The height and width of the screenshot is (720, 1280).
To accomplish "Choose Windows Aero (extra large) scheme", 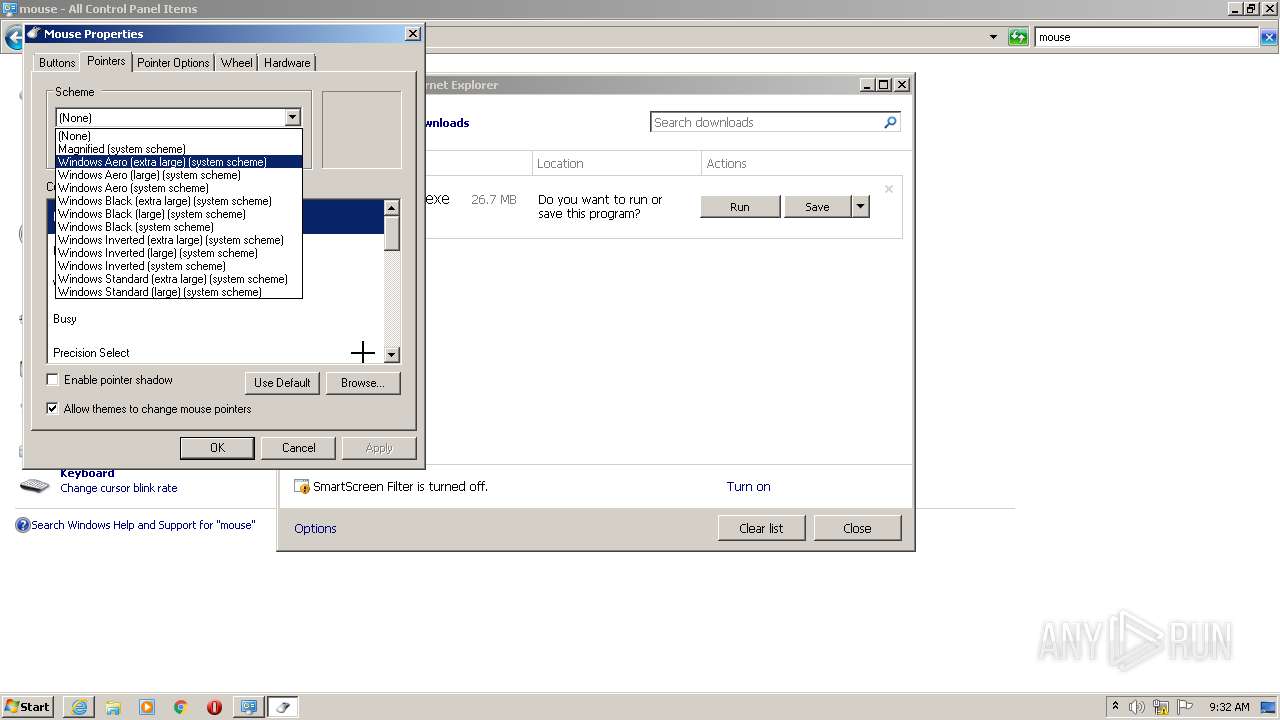I will point(178,162).
